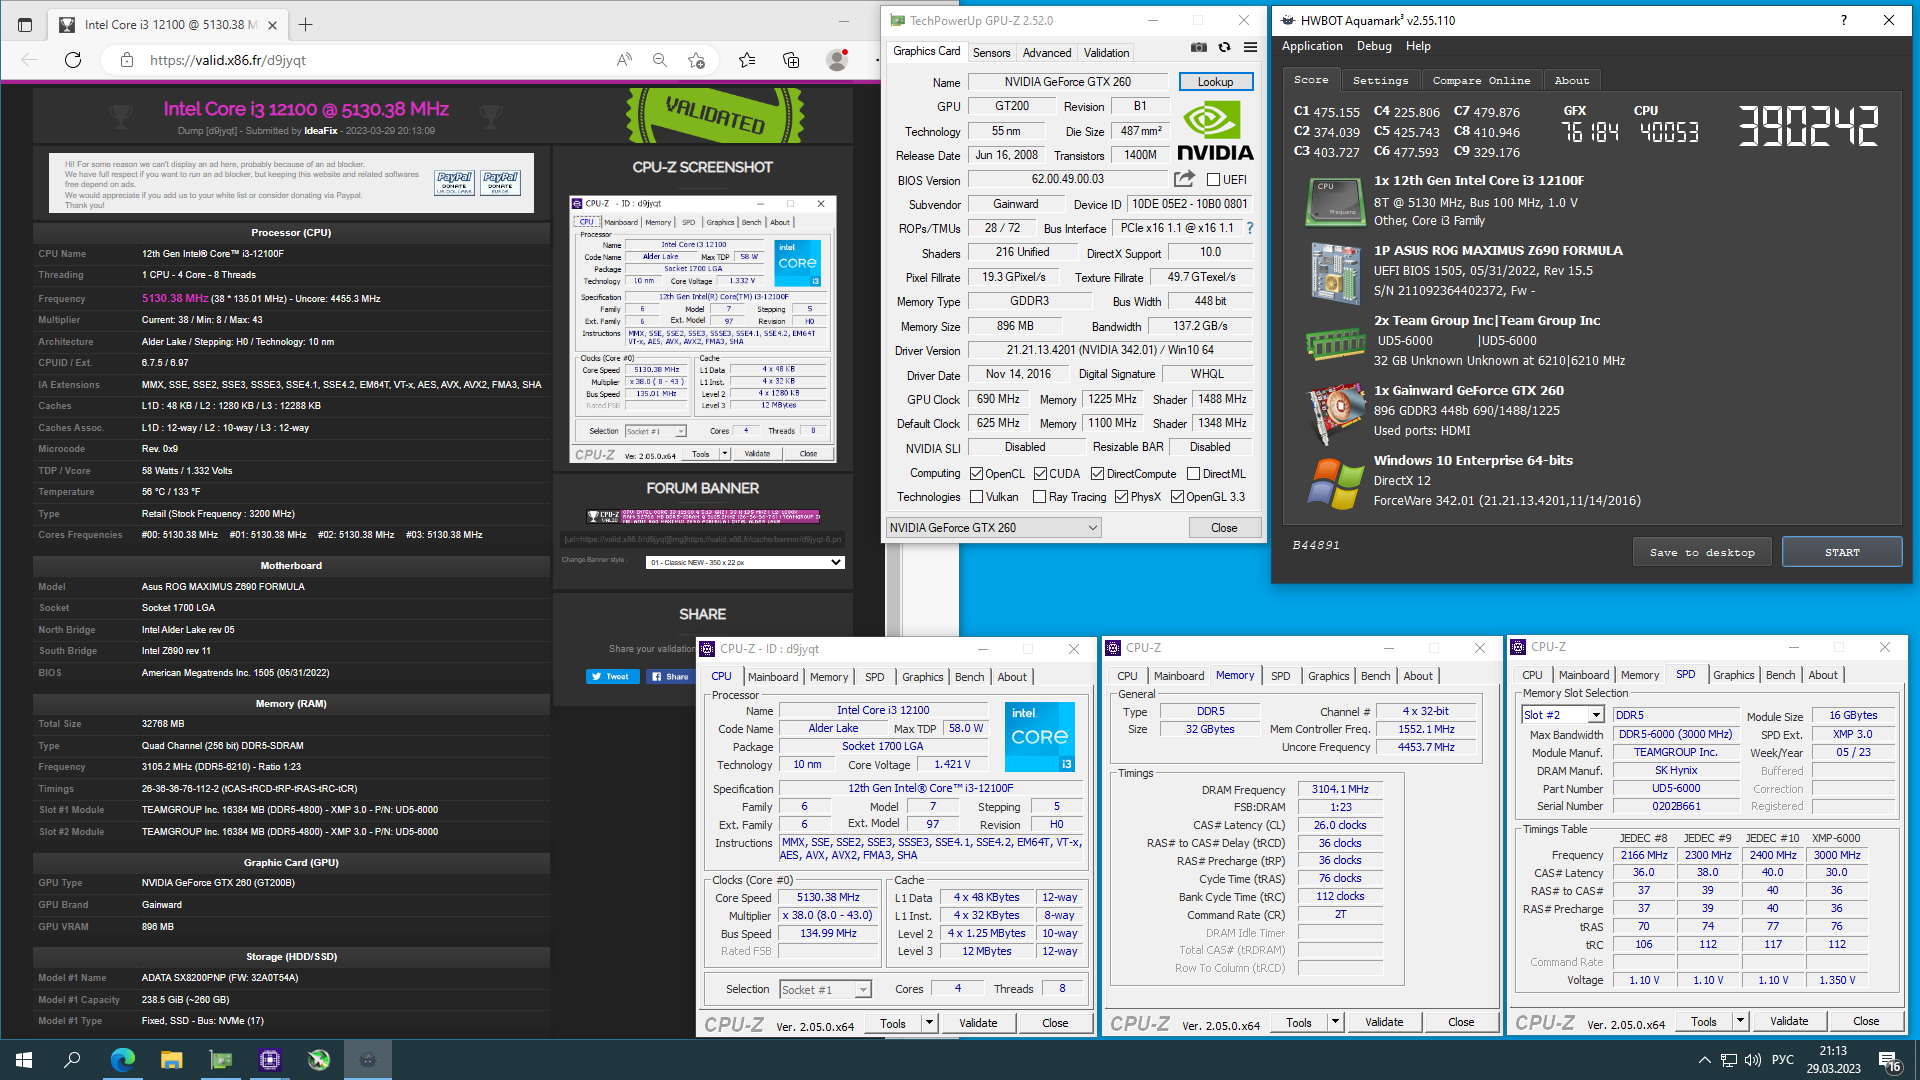Image resolution: width=1920 pixels, height=1080 pixels.
Task: Switch to Bench tab in CPU-Z Memory window
Action: tap(1375, 676)
